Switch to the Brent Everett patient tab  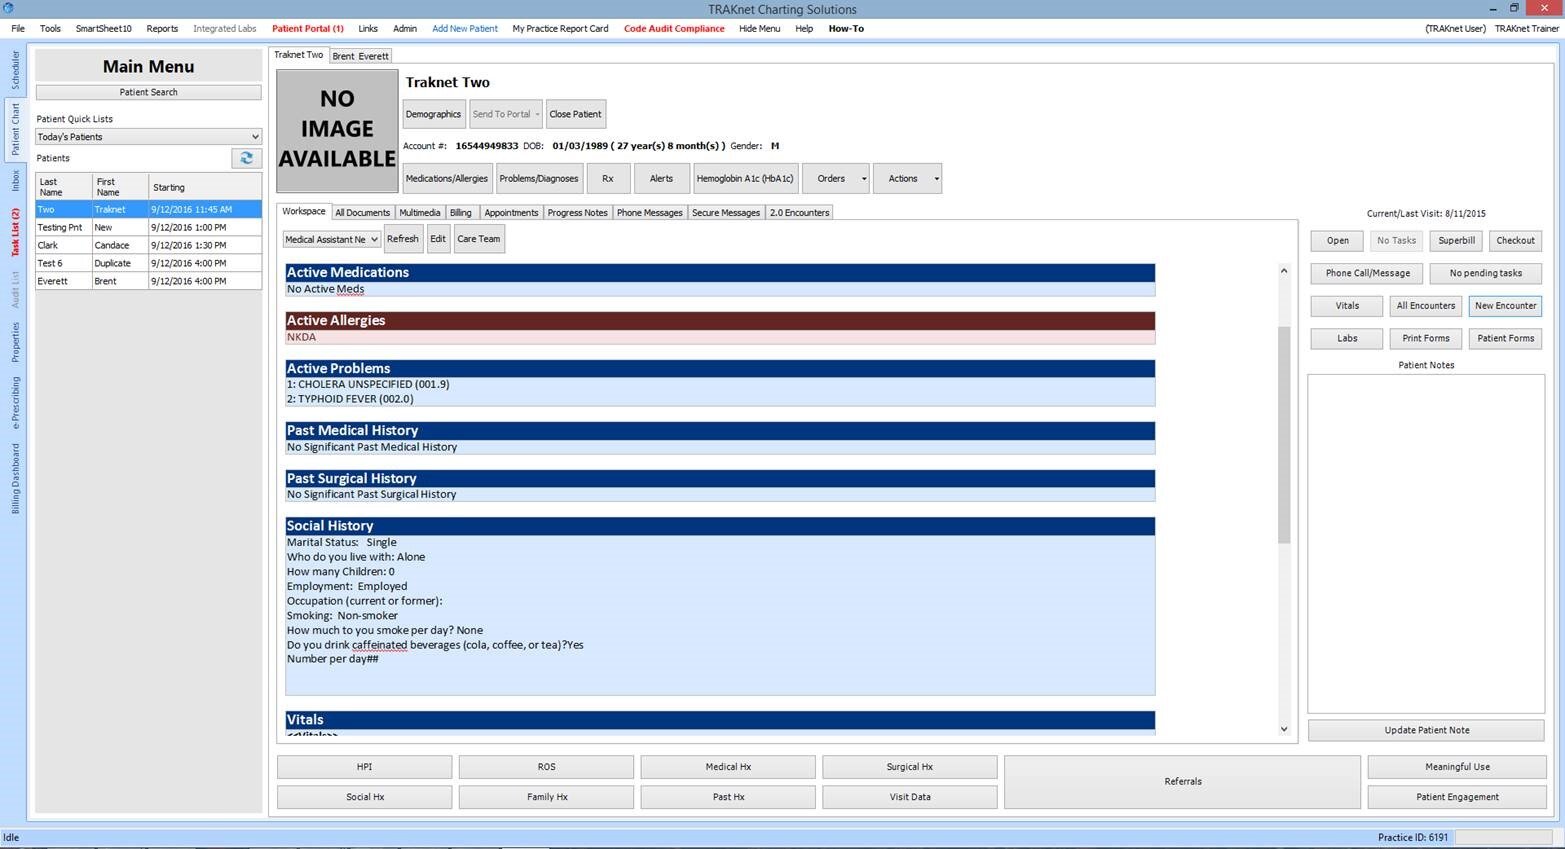360,56
